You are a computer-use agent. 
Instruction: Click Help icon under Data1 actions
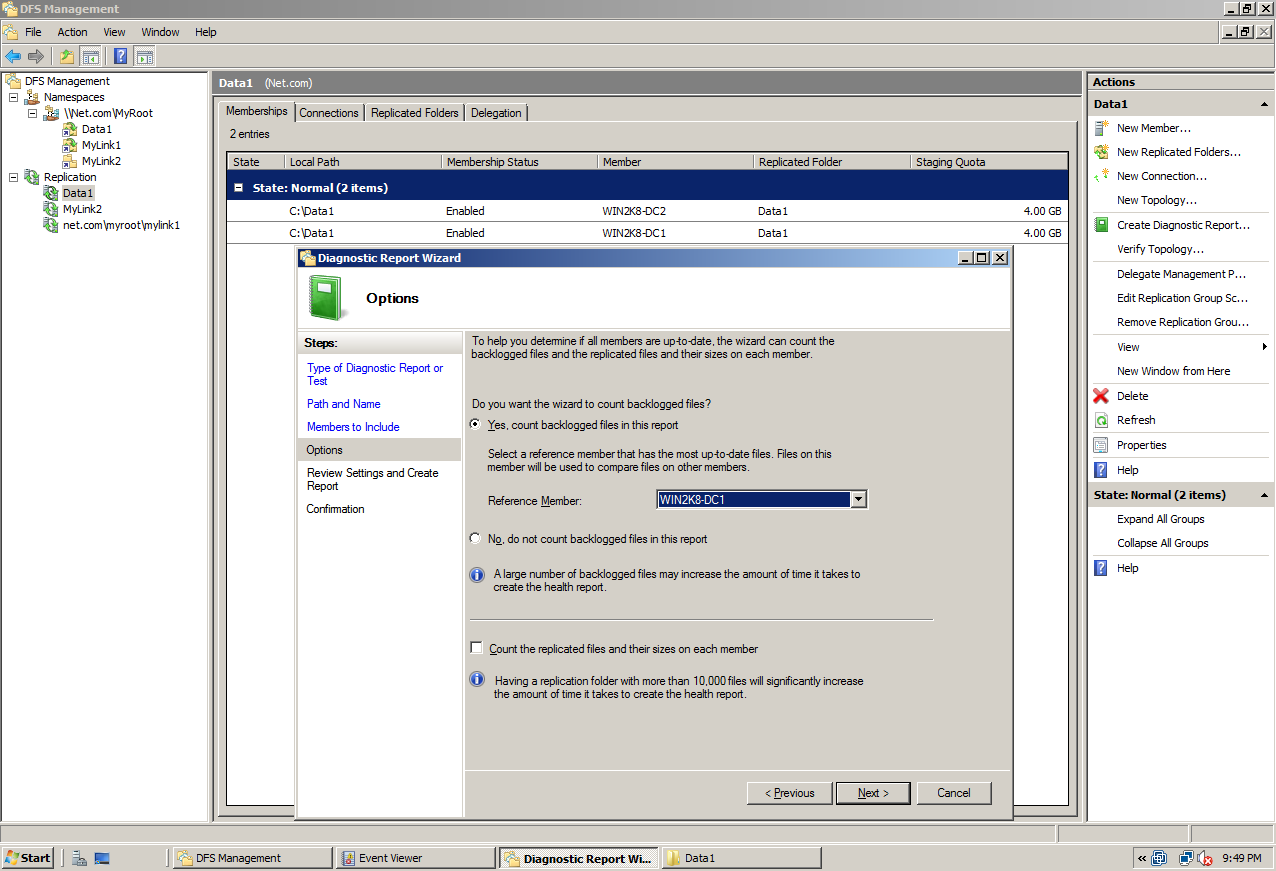point(1102,470)
